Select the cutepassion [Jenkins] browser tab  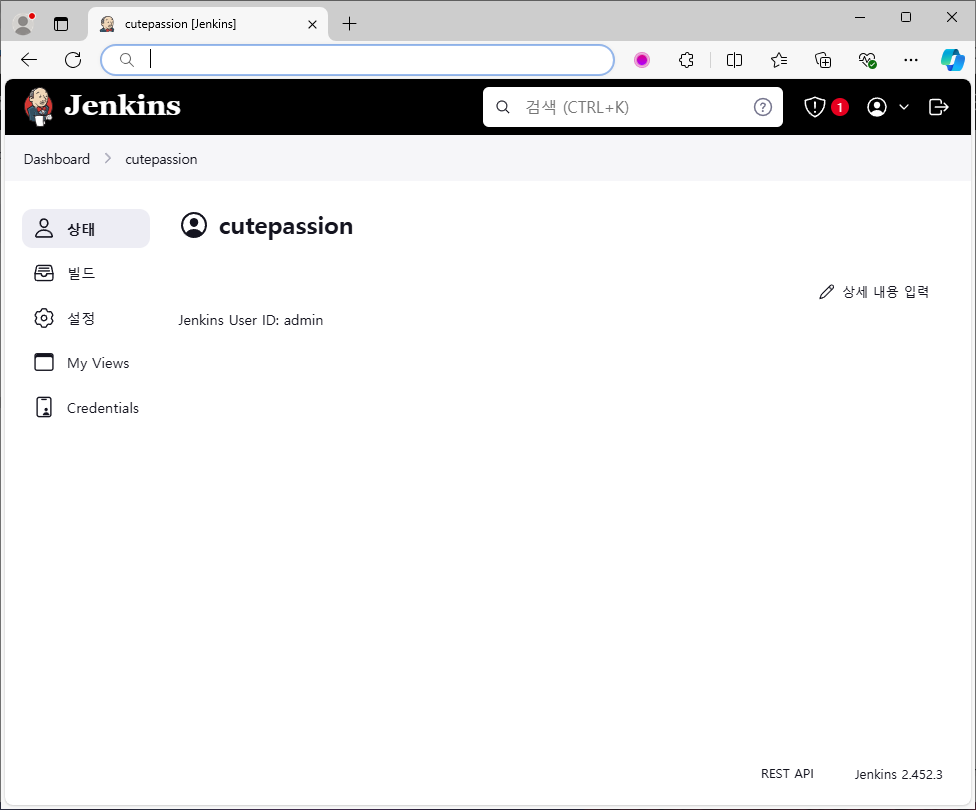pos(208,24)
